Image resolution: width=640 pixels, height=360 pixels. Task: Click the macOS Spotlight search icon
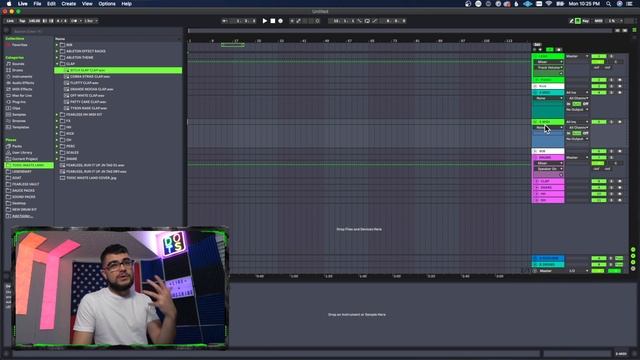coord(609,4)
